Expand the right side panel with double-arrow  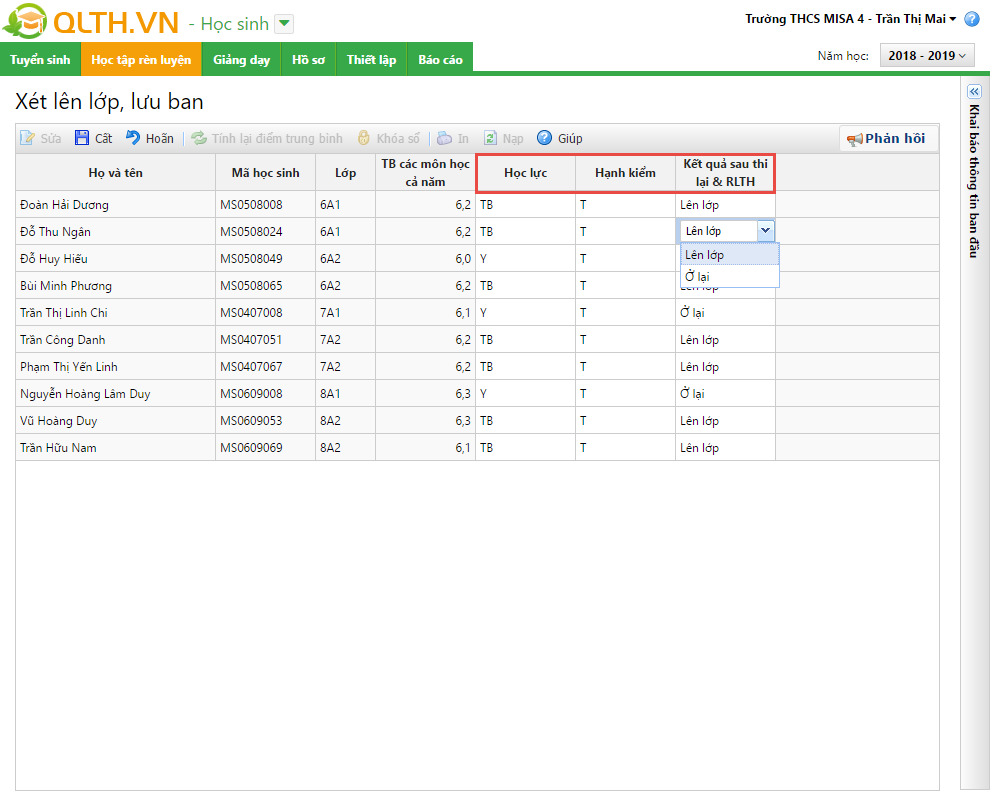tap(974, 91)
